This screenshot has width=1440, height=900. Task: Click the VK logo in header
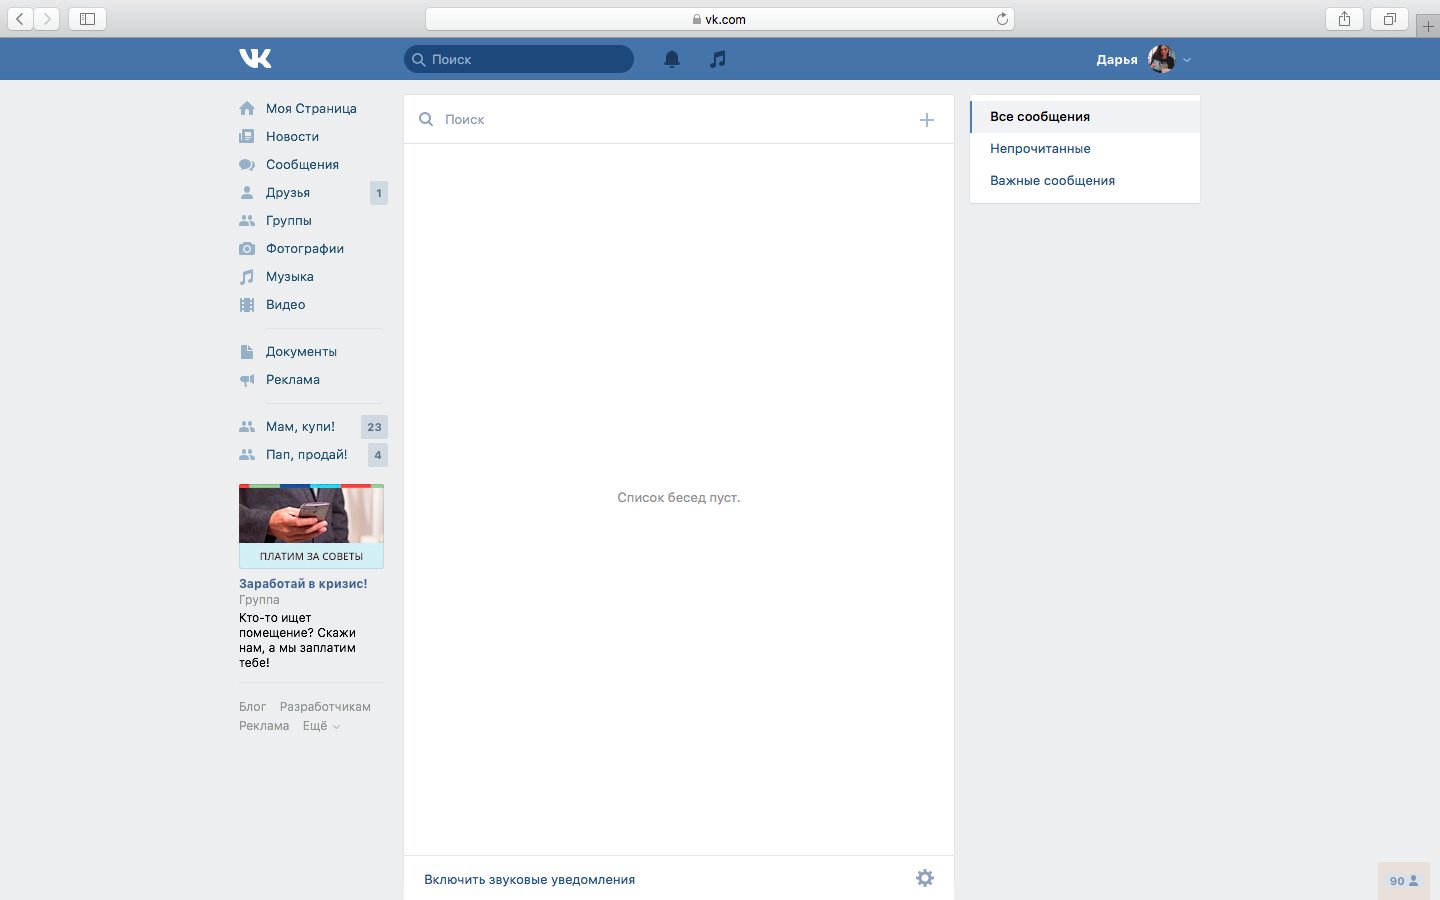[255, 59]
